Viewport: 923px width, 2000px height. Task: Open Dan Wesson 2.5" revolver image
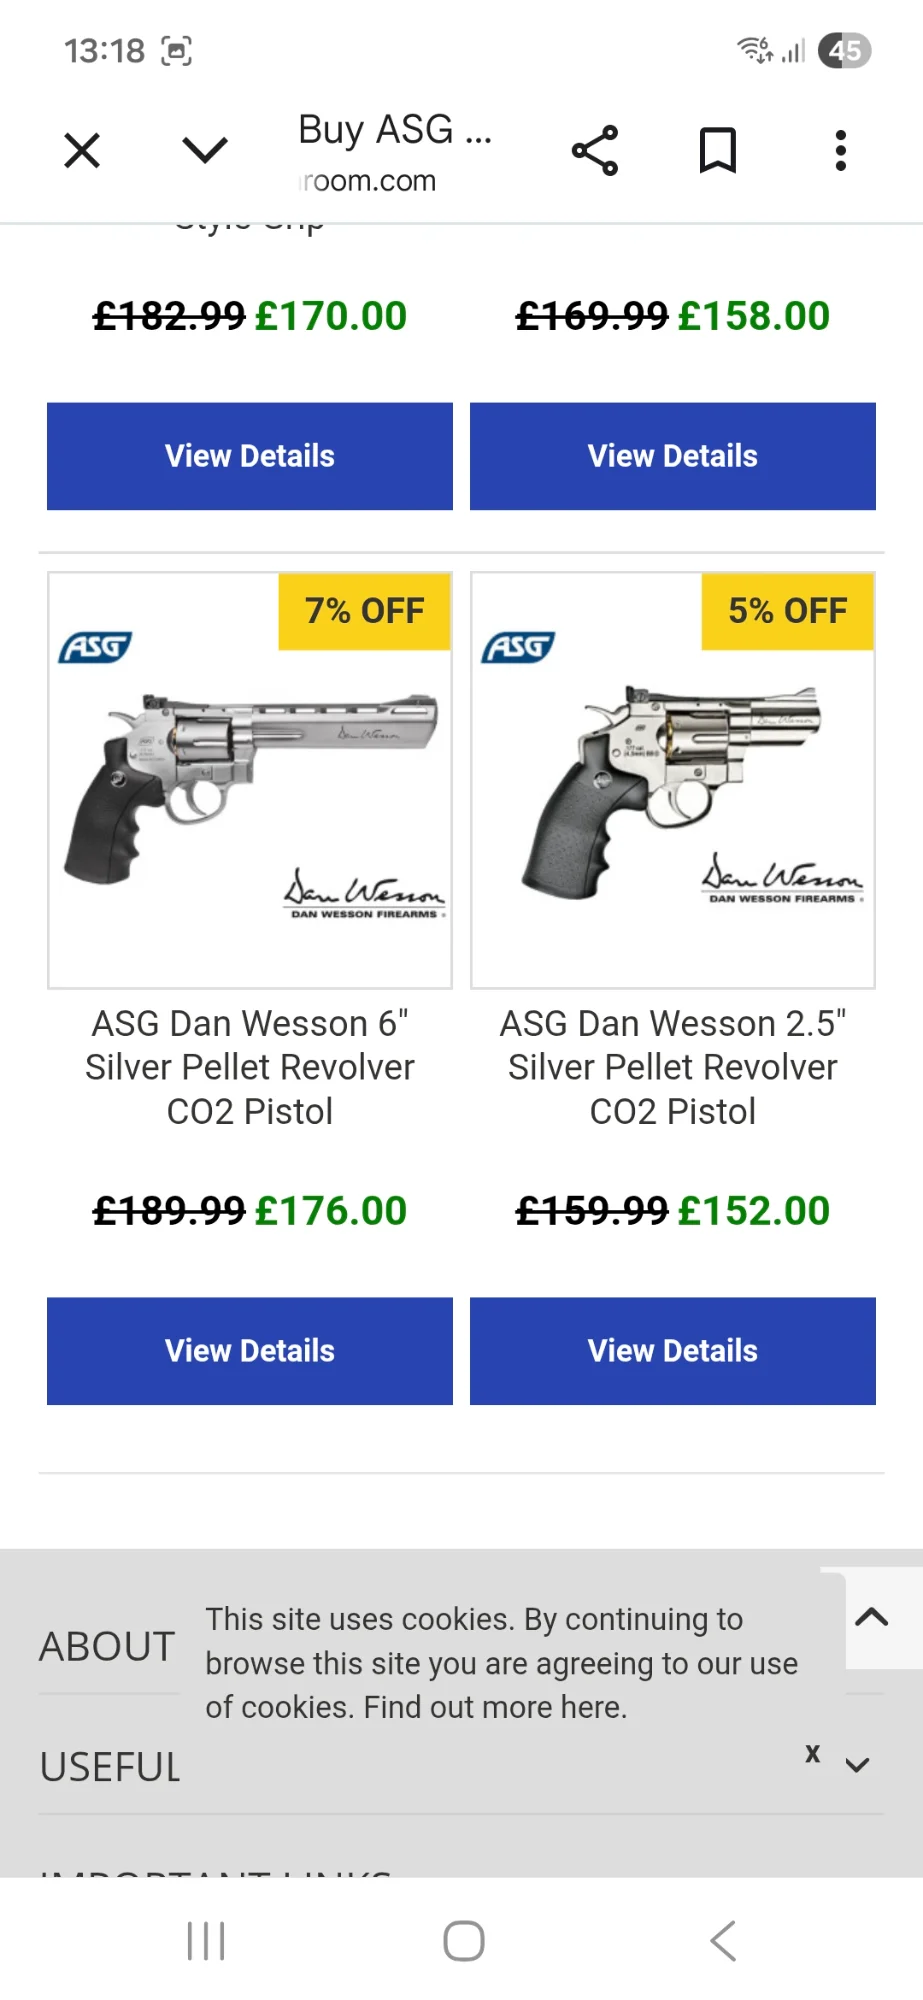coord(673,780)
